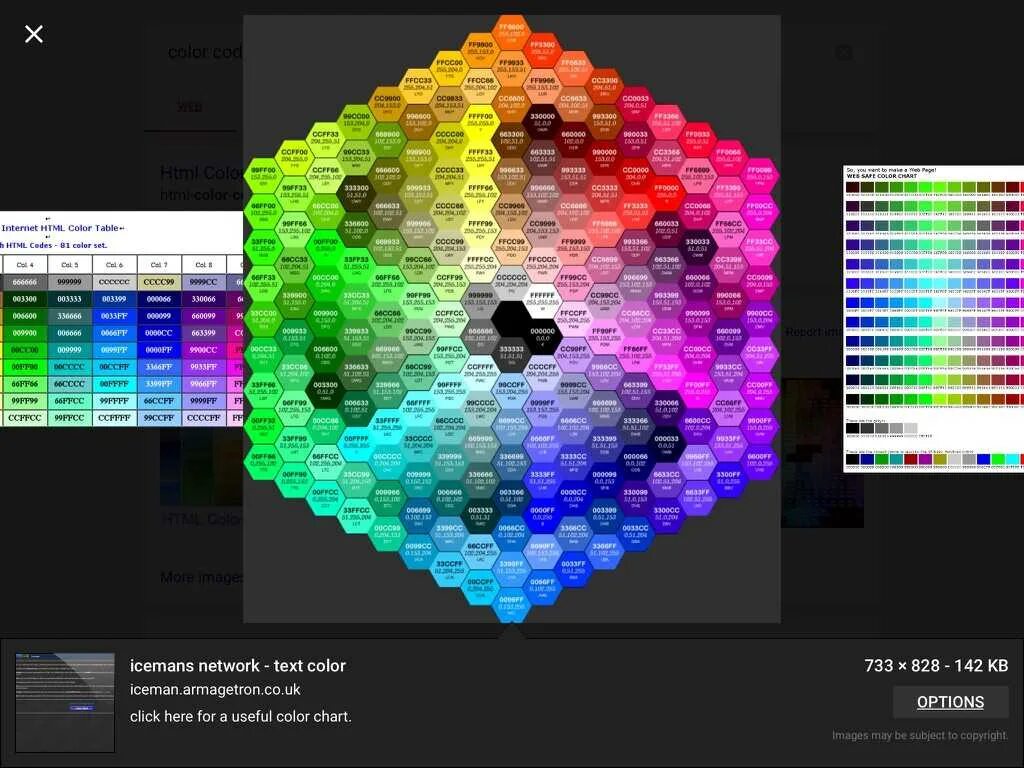
Task: Click the 99FFFF cell in the HTML color table
Action: [x=114, y=401]
